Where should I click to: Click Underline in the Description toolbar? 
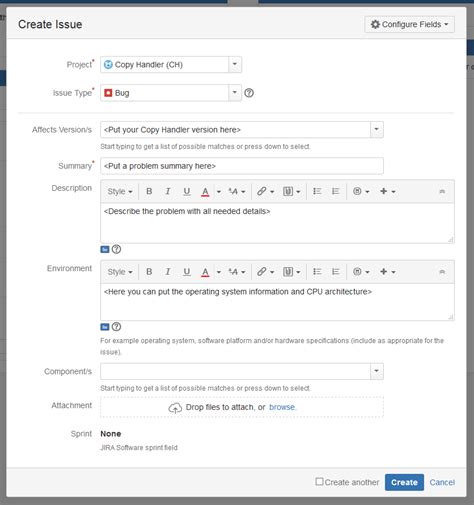point(187,191)
